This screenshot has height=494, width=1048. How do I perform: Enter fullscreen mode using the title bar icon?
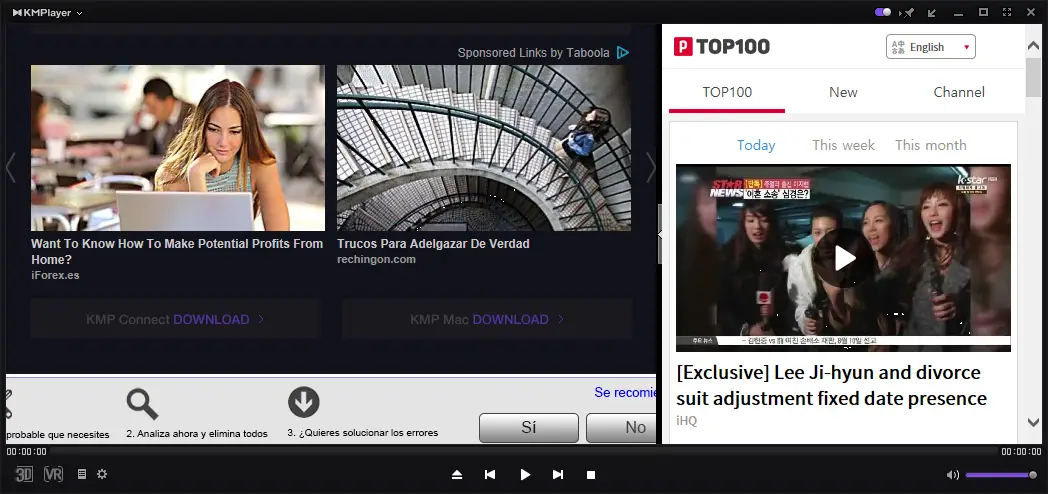1007,13
